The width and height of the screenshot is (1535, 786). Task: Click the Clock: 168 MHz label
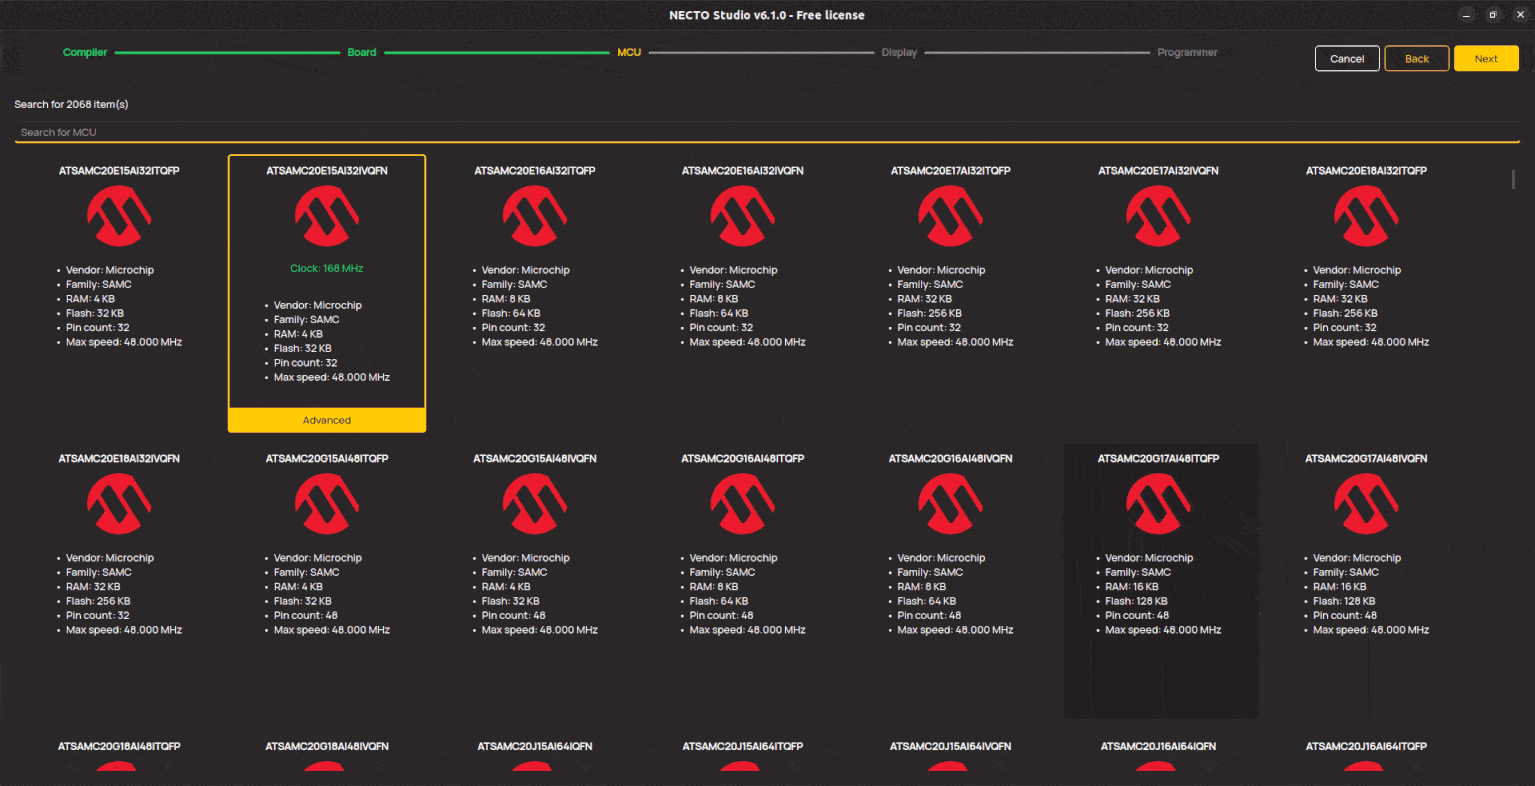pyautogui.click(x=327, y=268)
